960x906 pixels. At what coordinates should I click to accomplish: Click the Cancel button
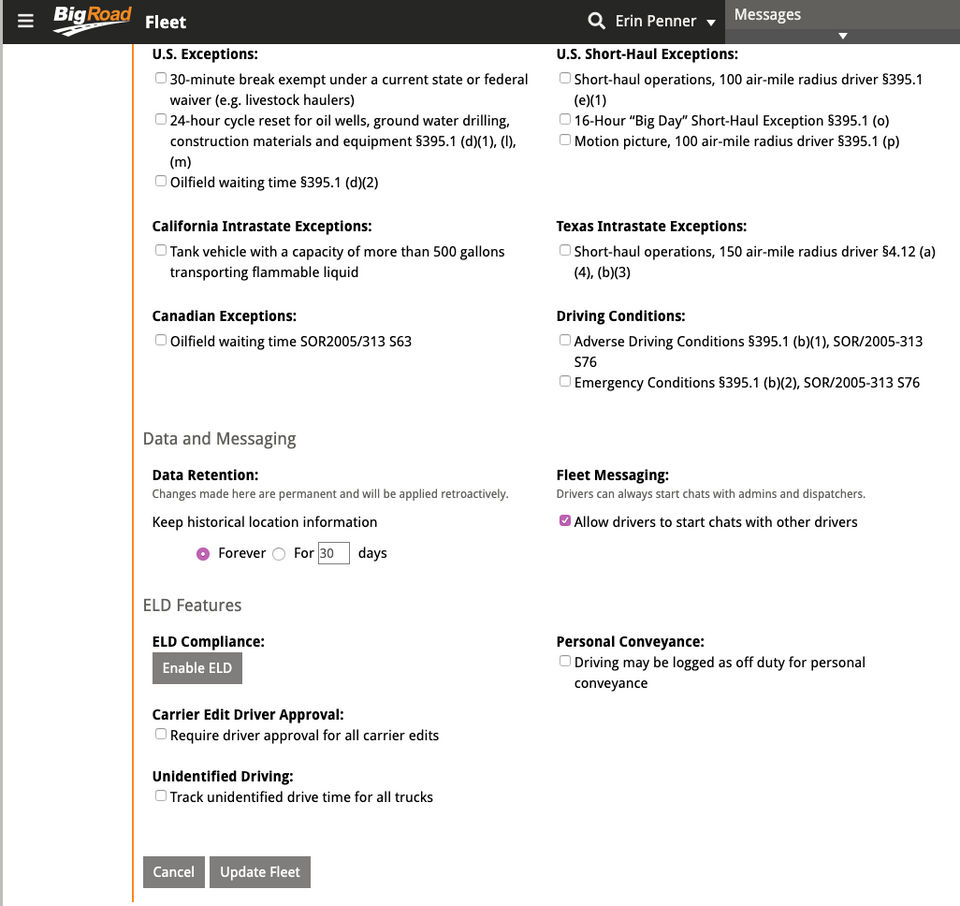[x=174, y=872]
